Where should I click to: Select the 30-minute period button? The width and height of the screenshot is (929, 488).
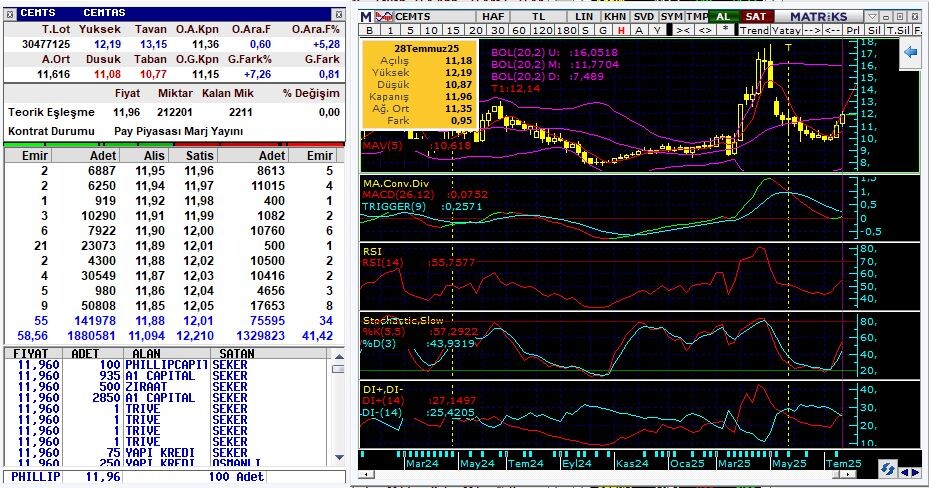click(497, 30)
